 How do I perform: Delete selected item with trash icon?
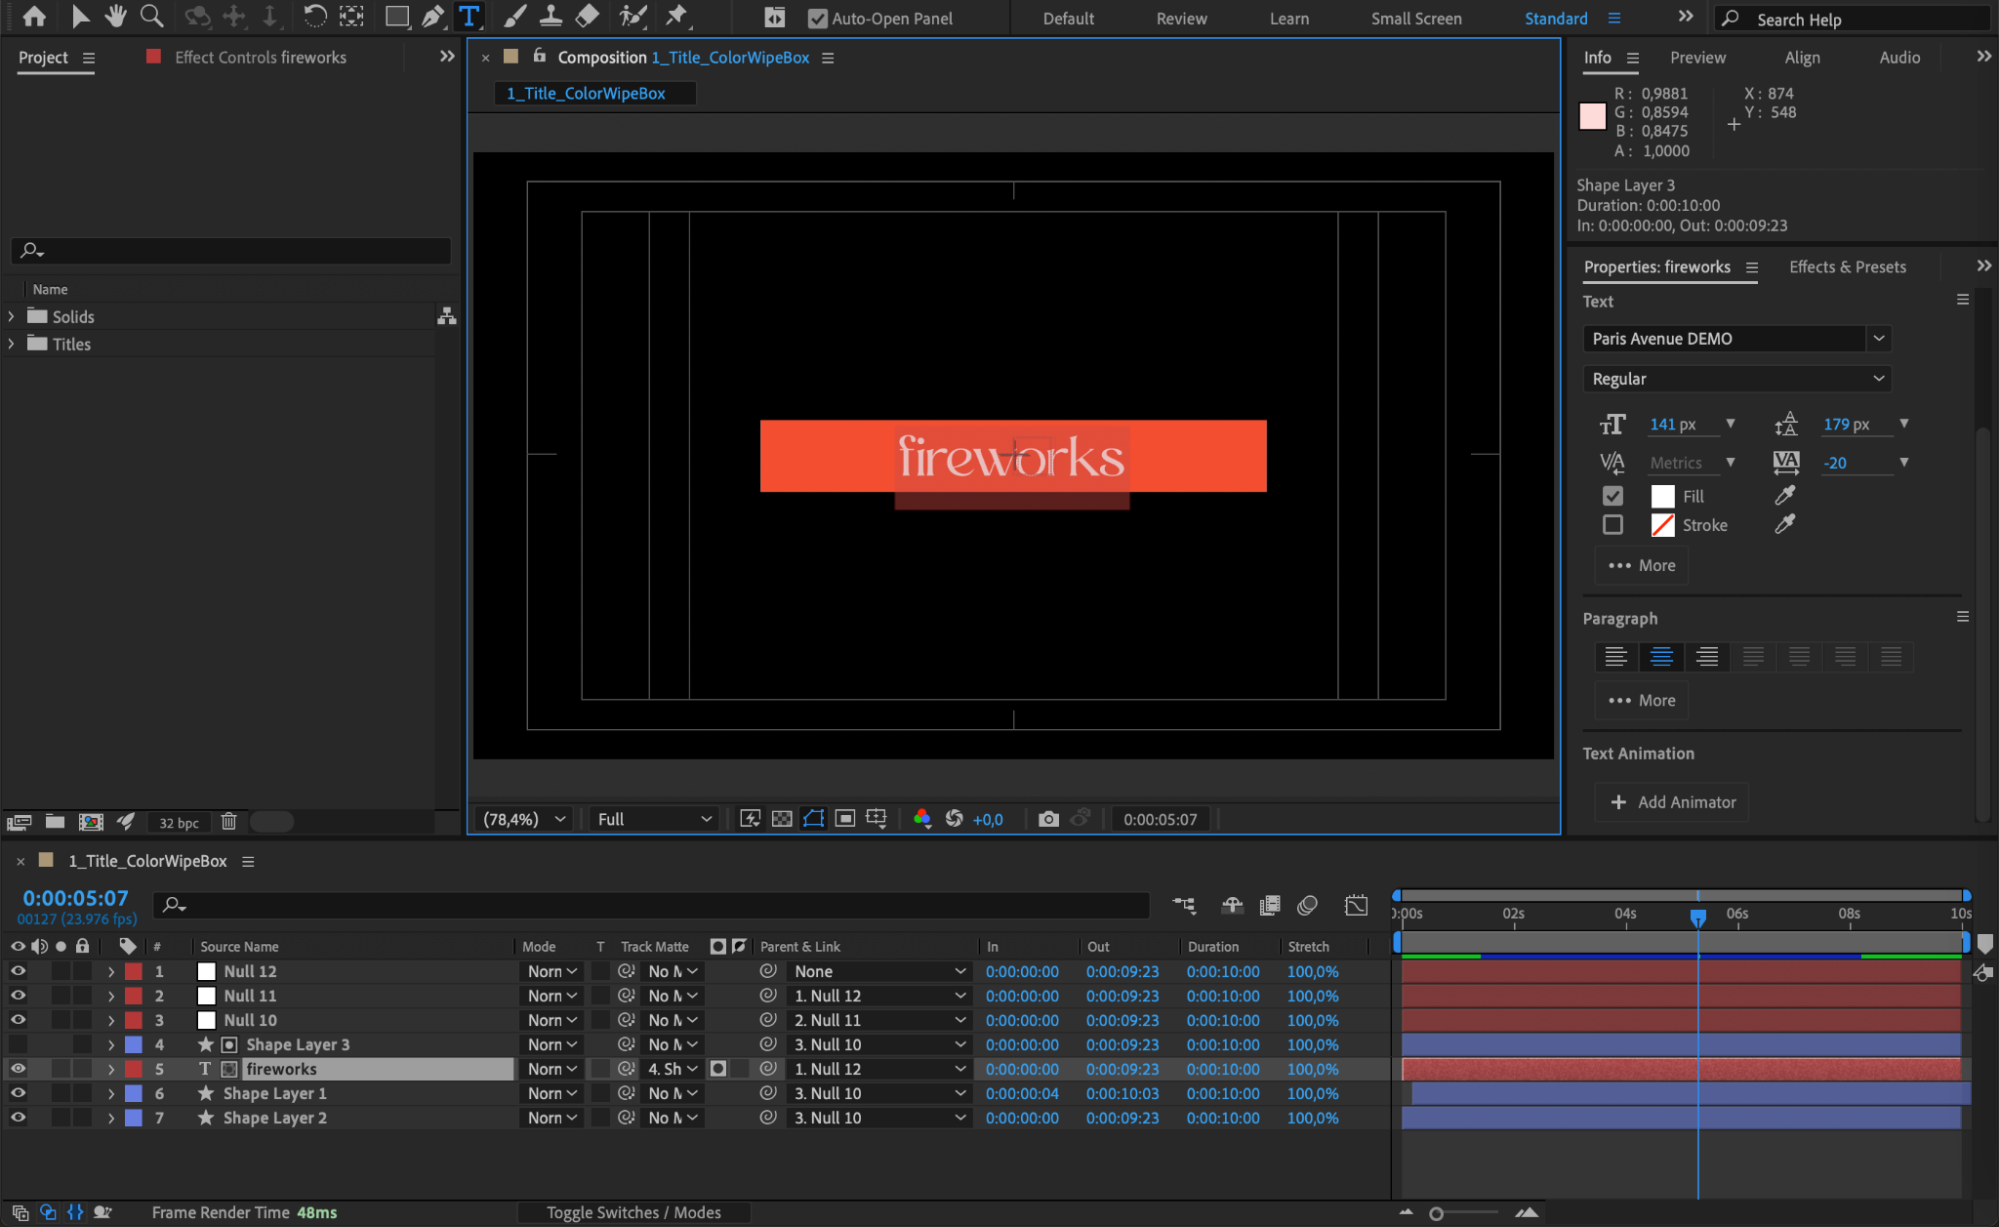click(x=228, y=822)
